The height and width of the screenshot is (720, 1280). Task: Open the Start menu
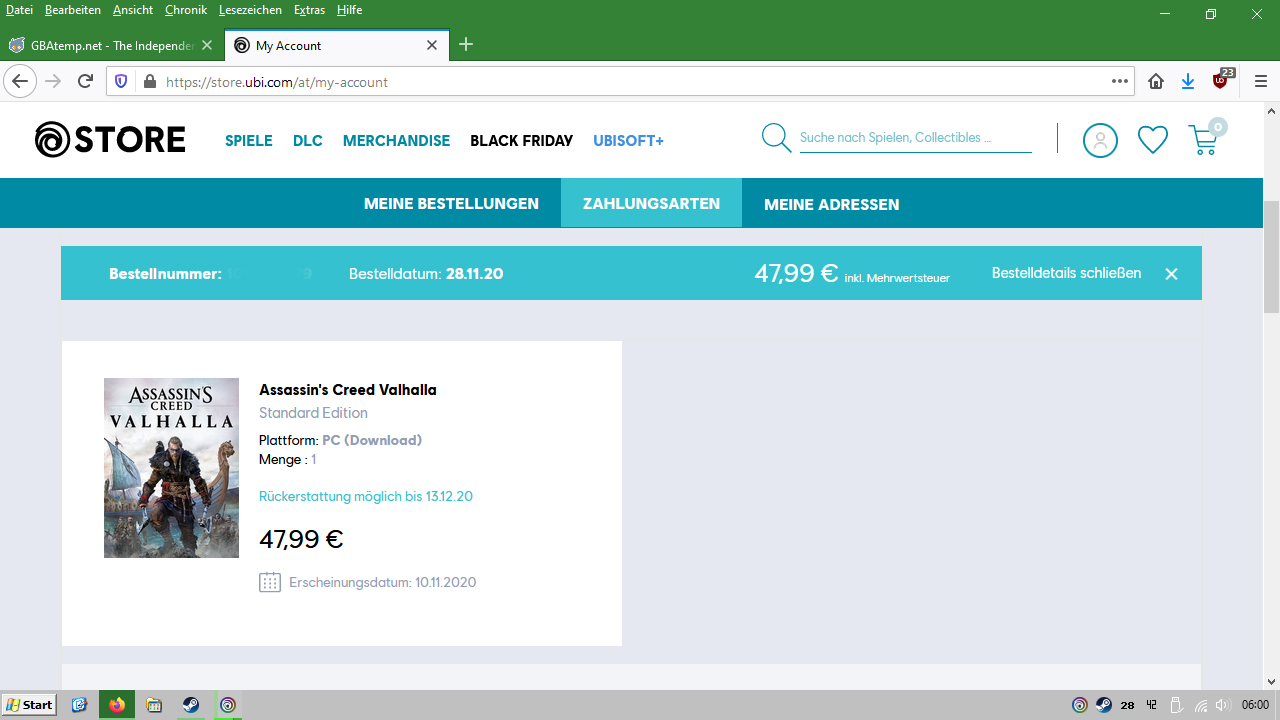click(x=29, y=705)
